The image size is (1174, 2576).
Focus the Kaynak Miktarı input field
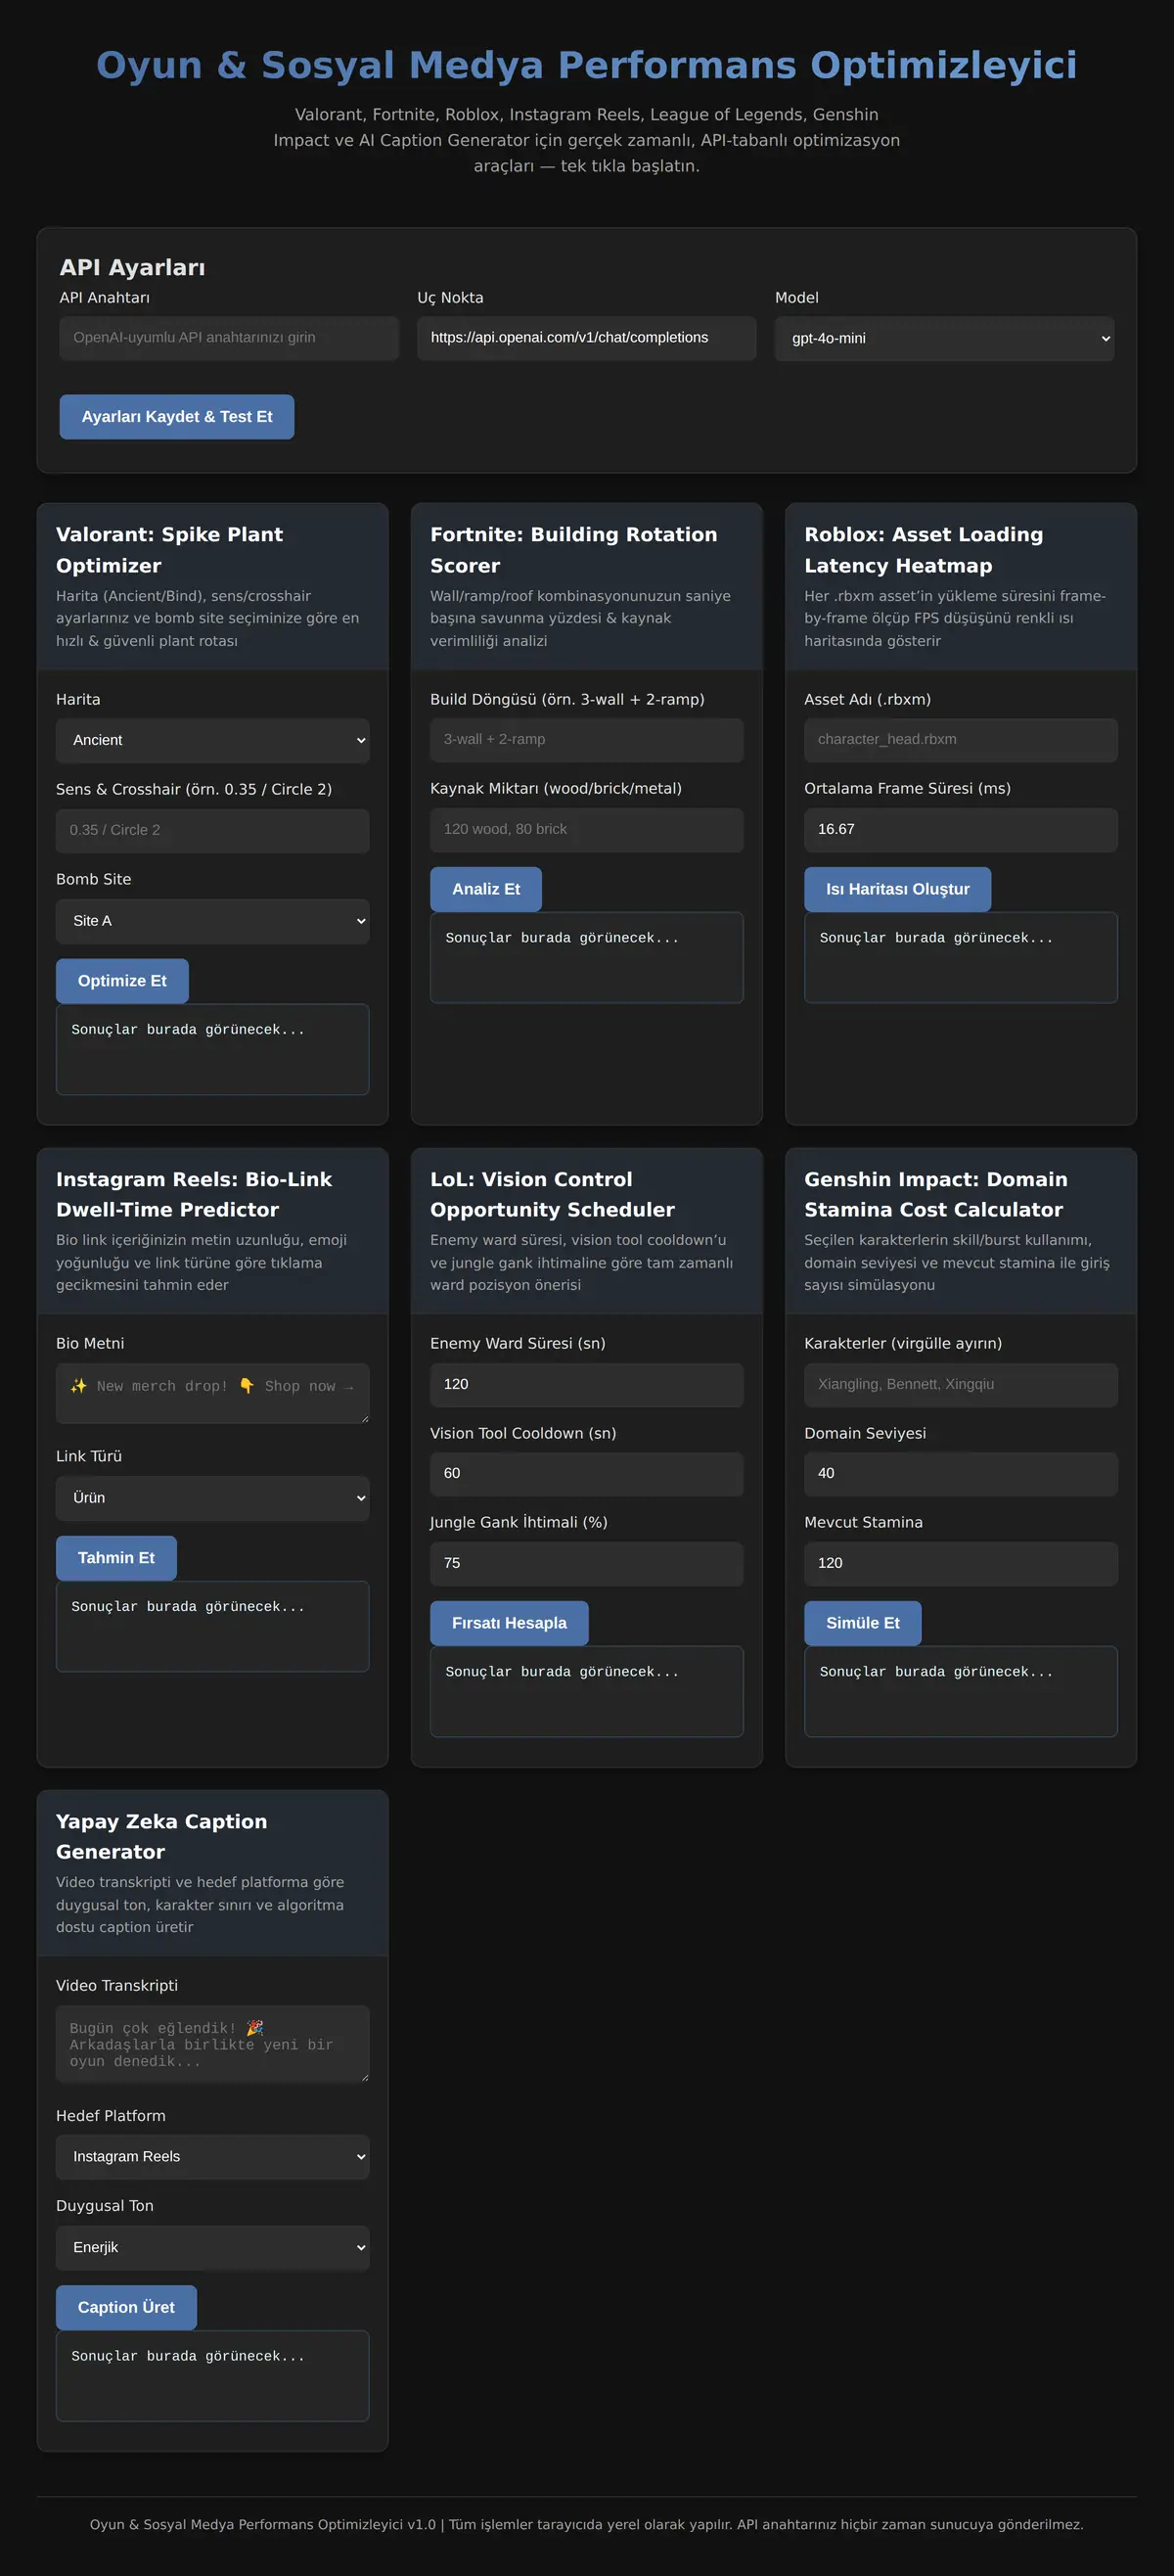pos(587,830)
